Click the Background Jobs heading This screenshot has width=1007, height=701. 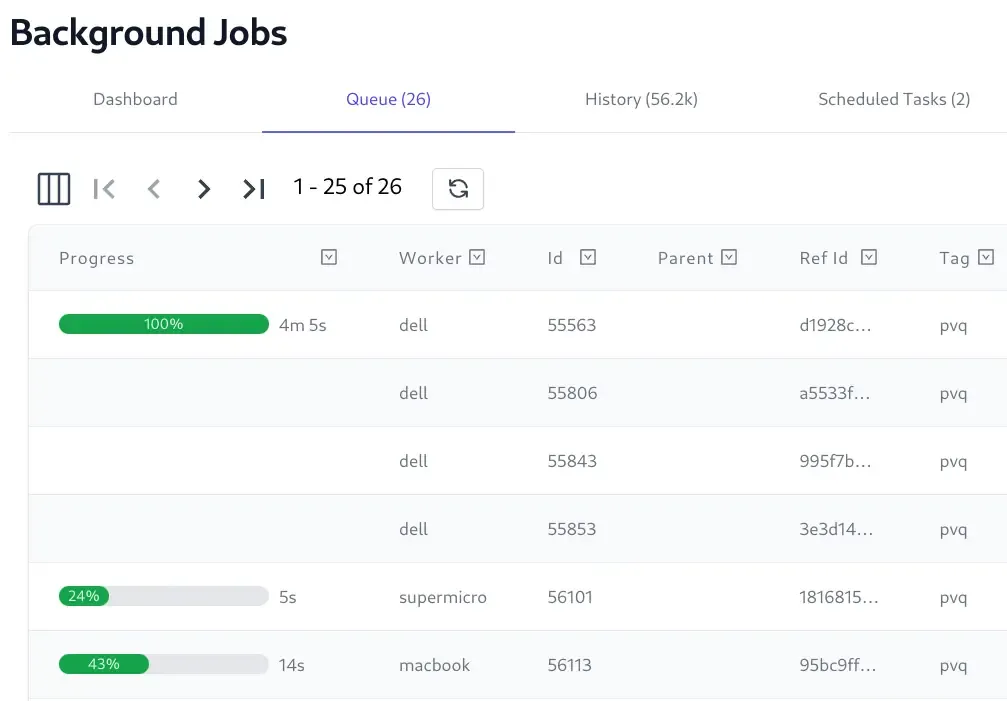click(x=148, y=33)
